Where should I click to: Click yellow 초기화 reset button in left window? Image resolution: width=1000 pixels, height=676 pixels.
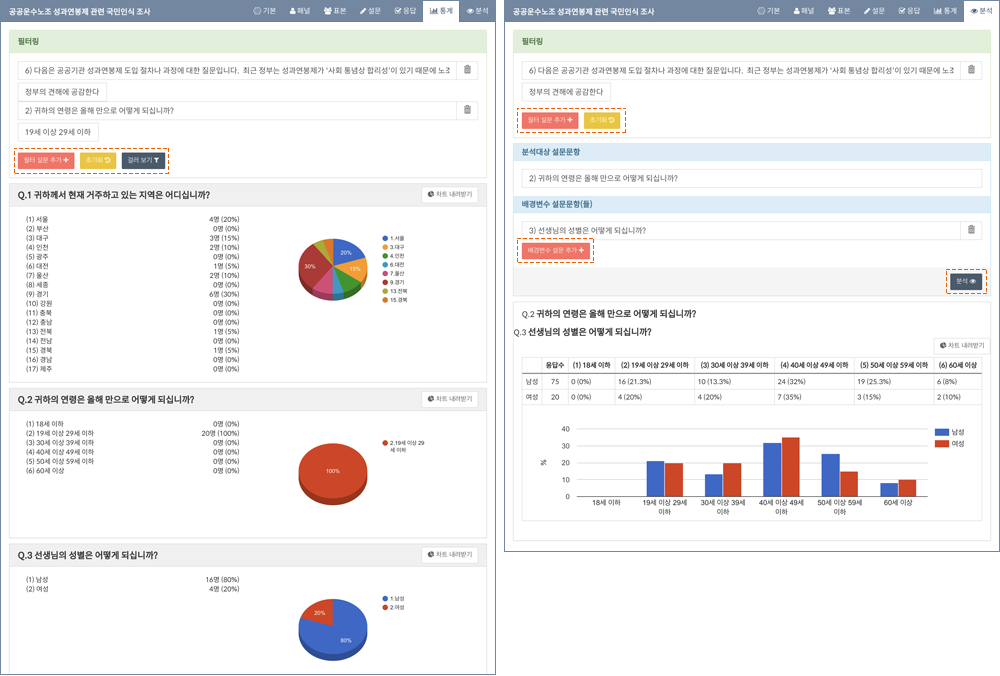point(98,160)
